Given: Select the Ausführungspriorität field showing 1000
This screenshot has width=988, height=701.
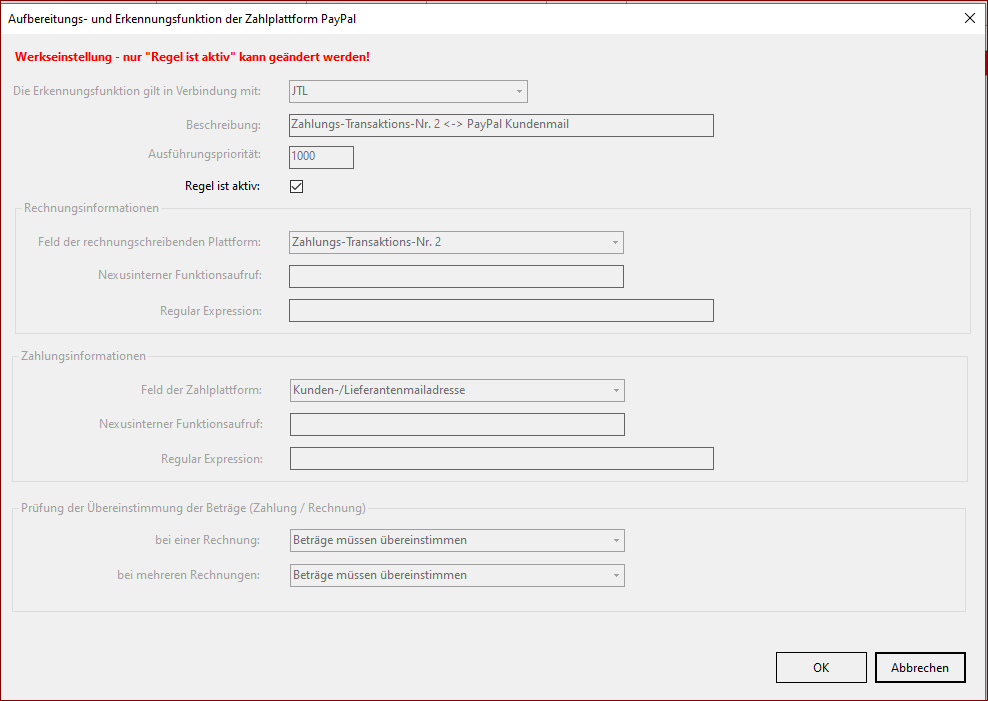Looking at the screenshot, I should pyautogui.click(x=321, y=158).
